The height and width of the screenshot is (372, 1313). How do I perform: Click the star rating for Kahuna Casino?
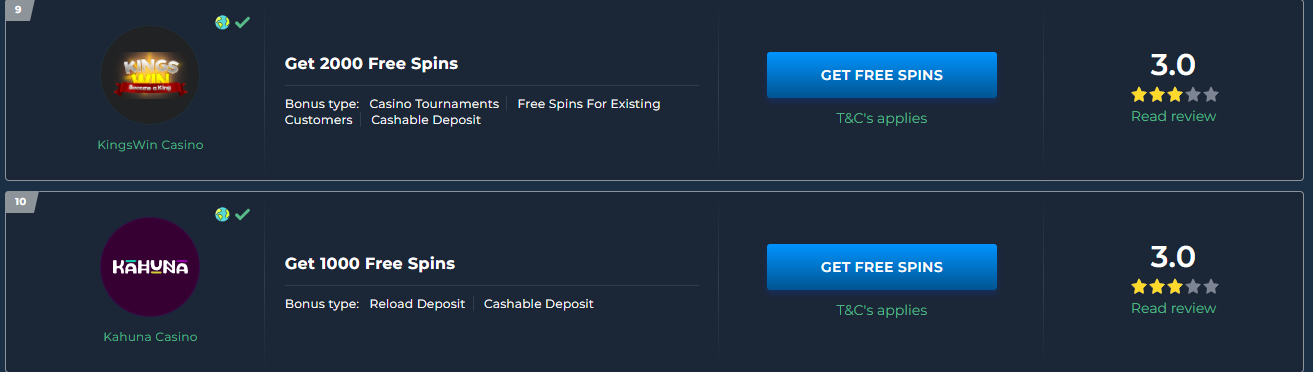click(1174, 287)
